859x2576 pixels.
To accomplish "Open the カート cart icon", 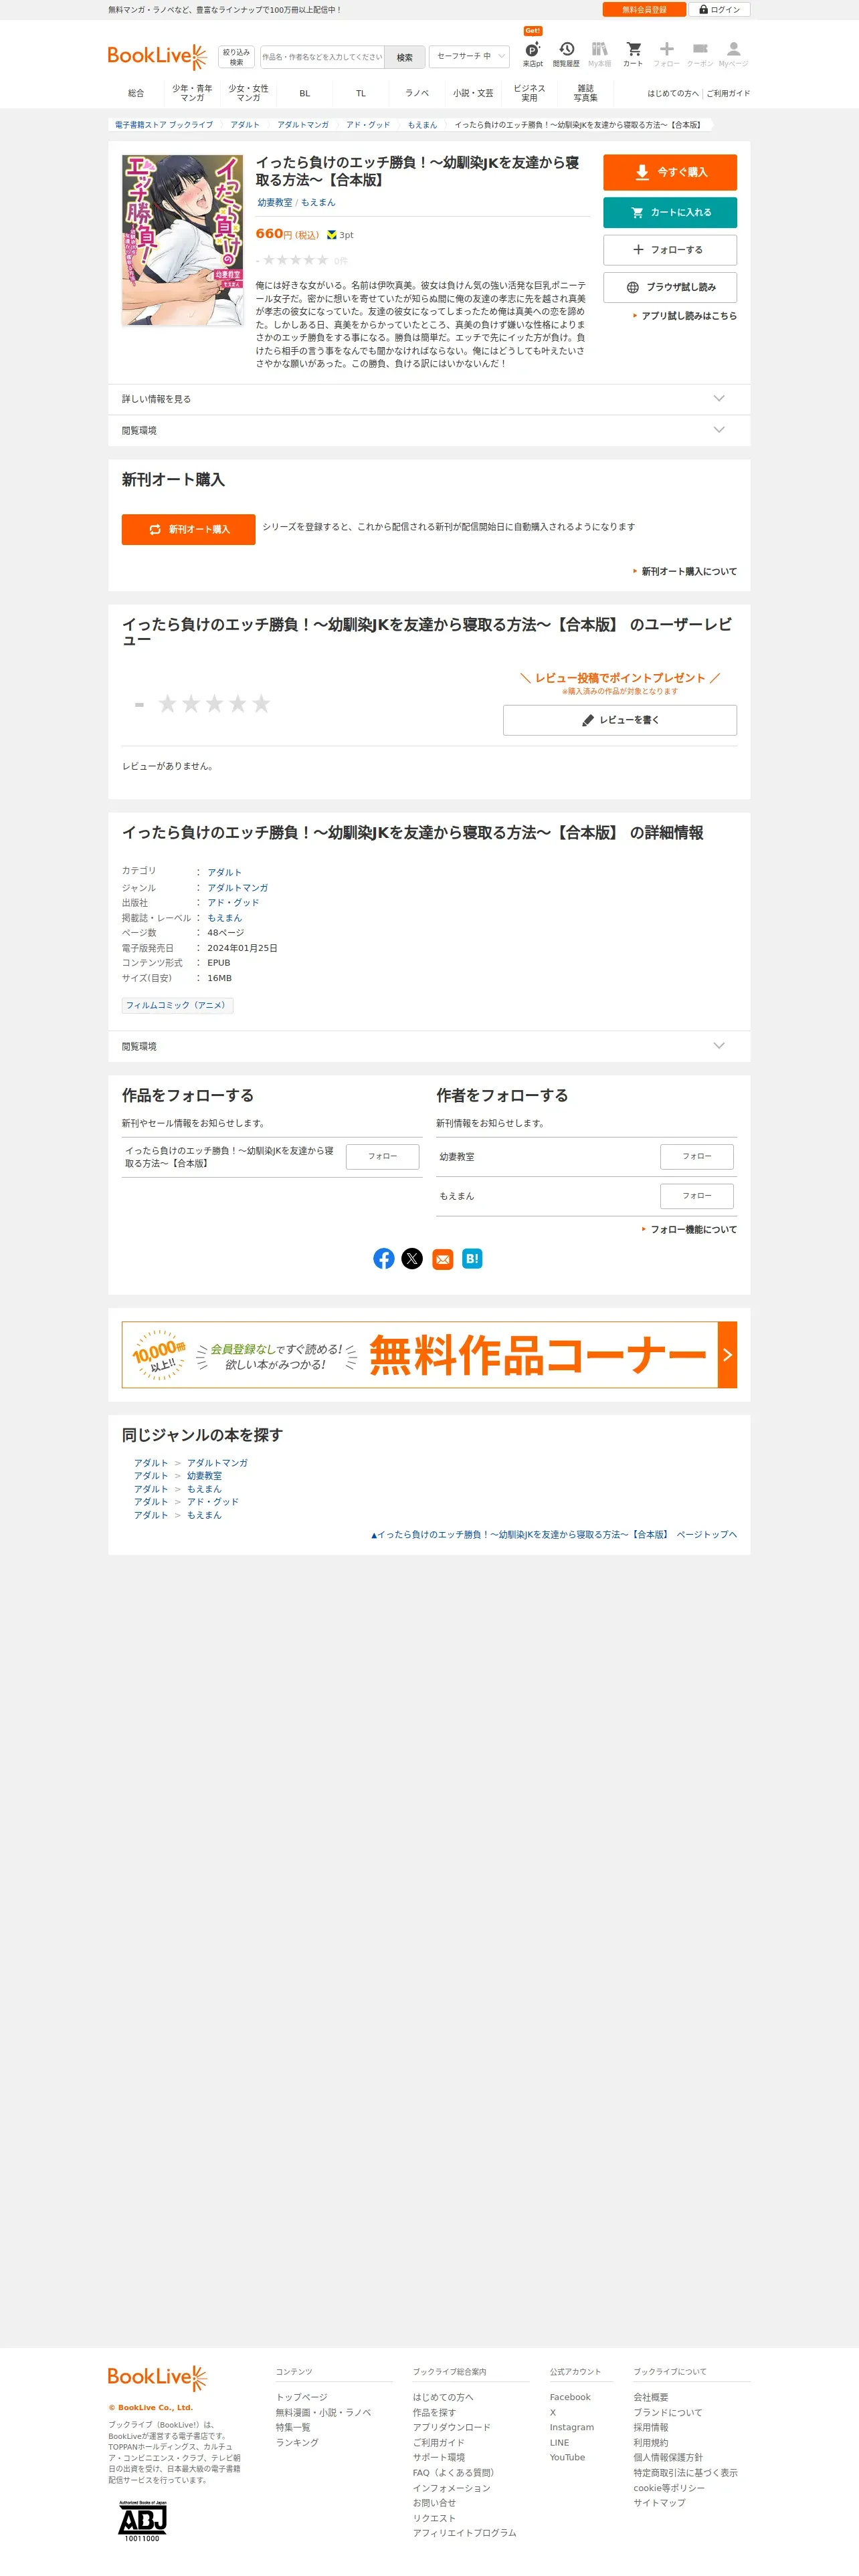I will click(633, 53).
